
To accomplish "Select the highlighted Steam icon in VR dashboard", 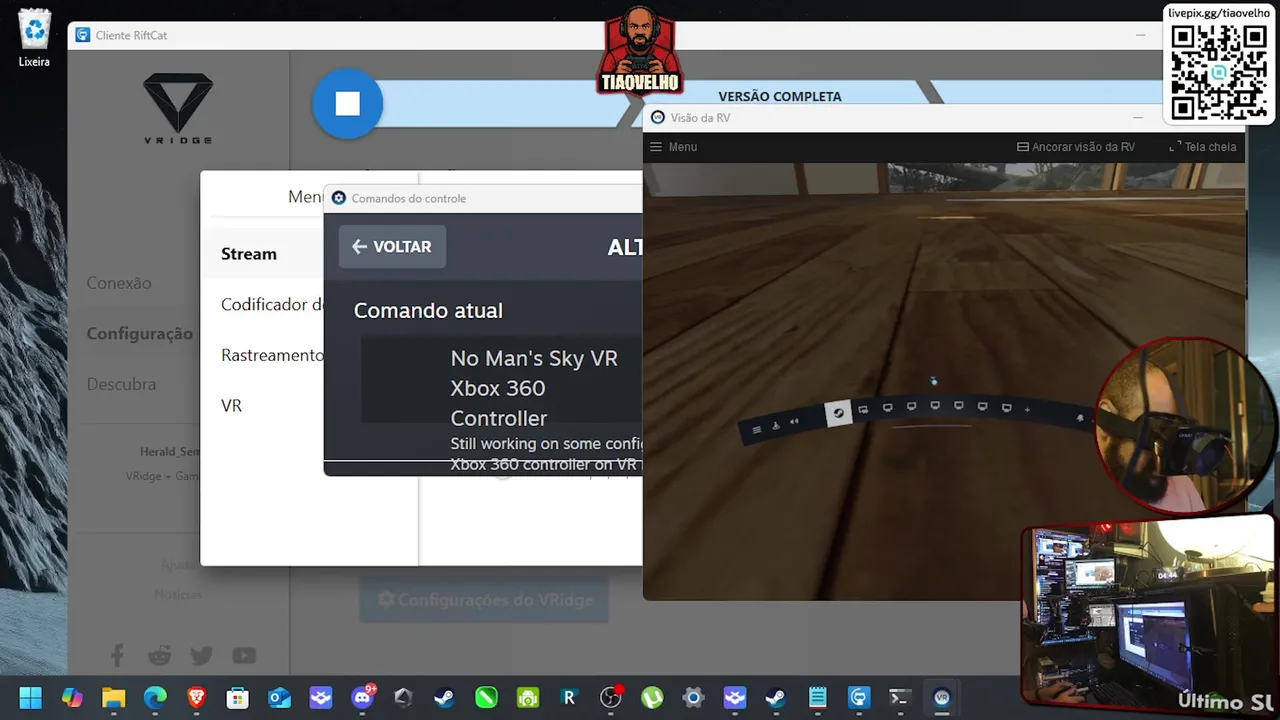I will [x=838, y=413].
